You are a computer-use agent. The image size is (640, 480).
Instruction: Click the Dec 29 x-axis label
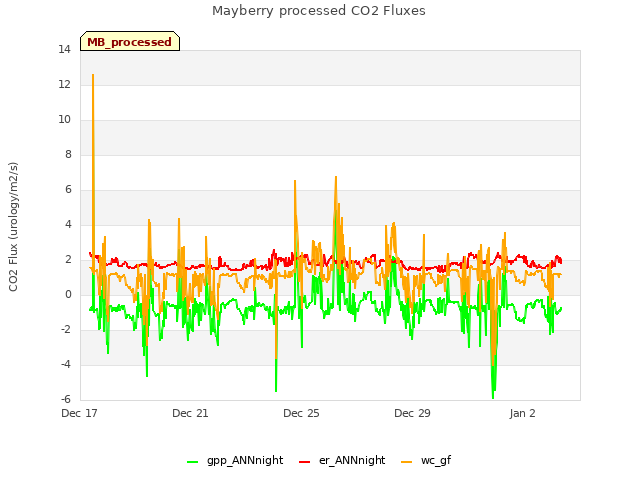pos(412,413)
